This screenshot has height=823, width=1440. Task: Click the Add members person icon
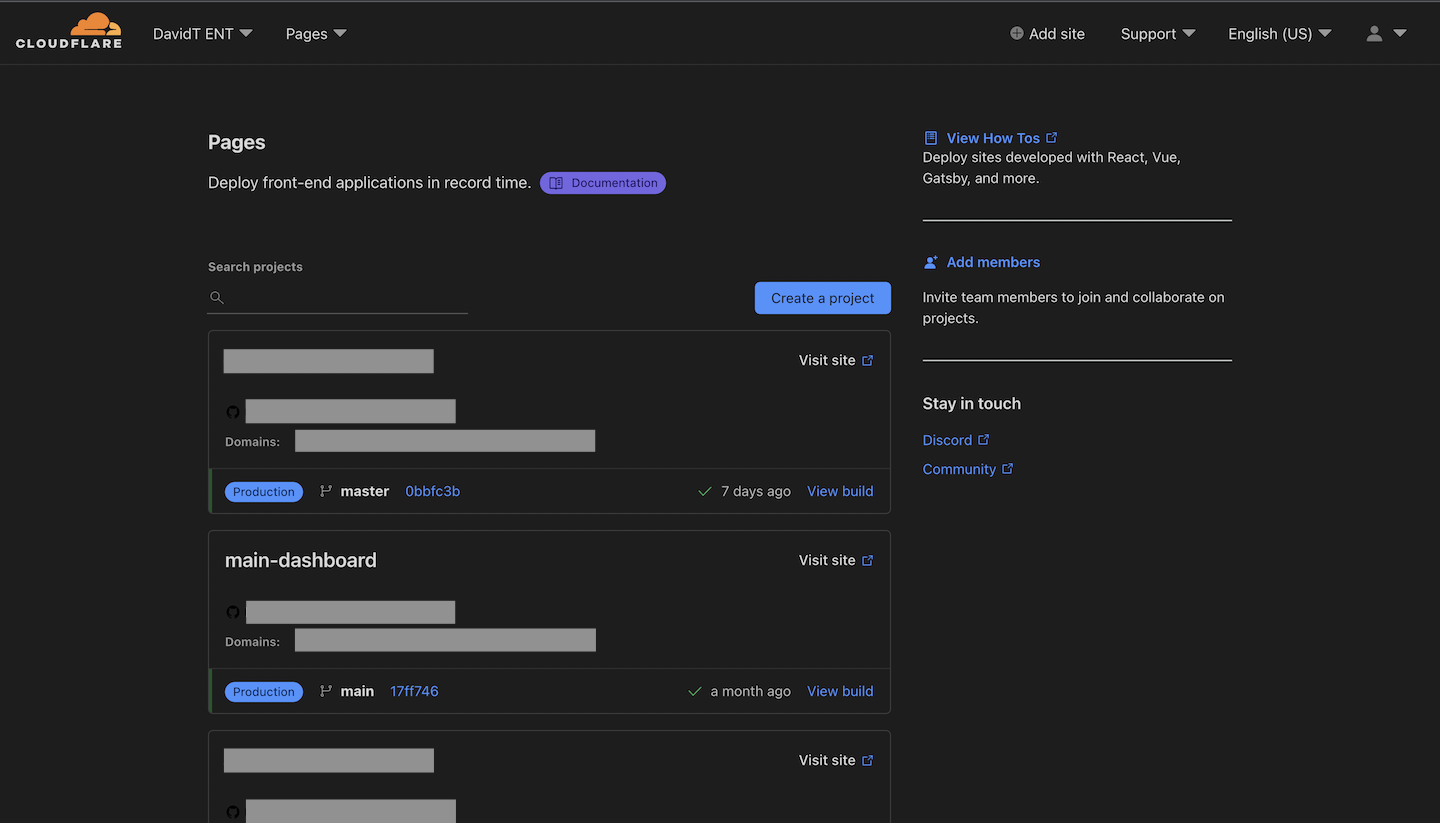point(931,262)
